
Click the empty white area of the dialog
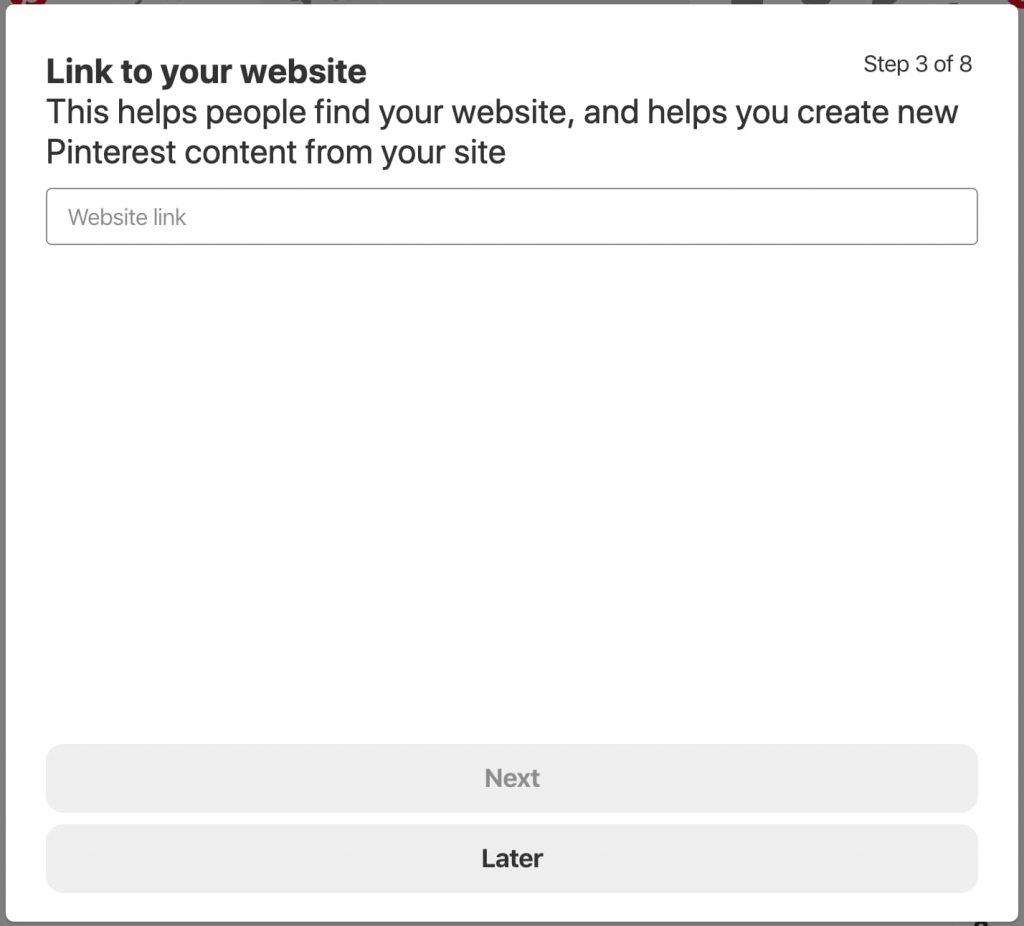point(511,490)
